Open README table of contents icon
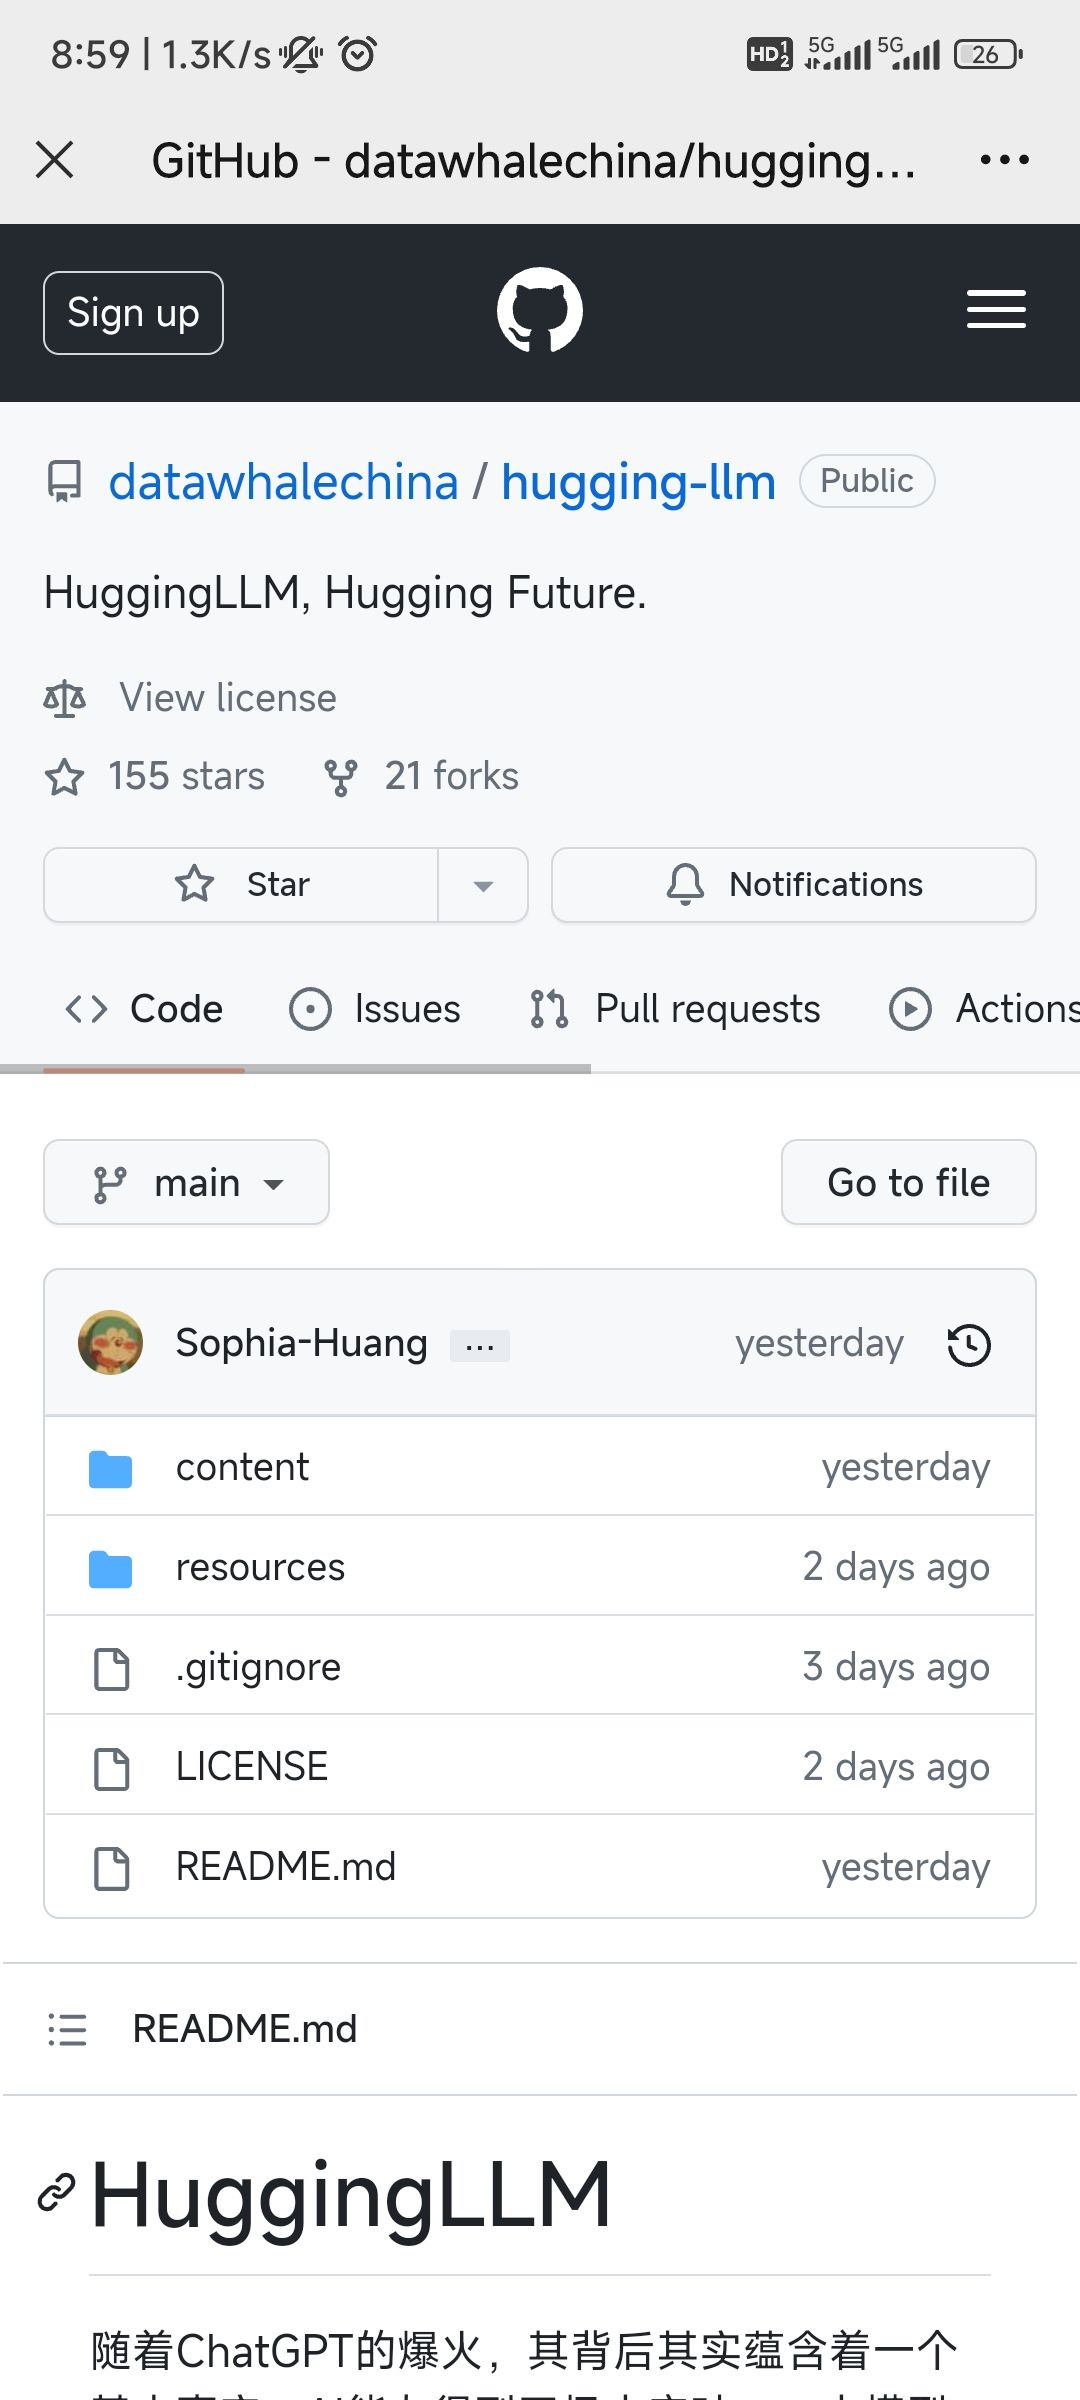The height and width of the screenshot is (2400, 1080). click(67, 2029)
